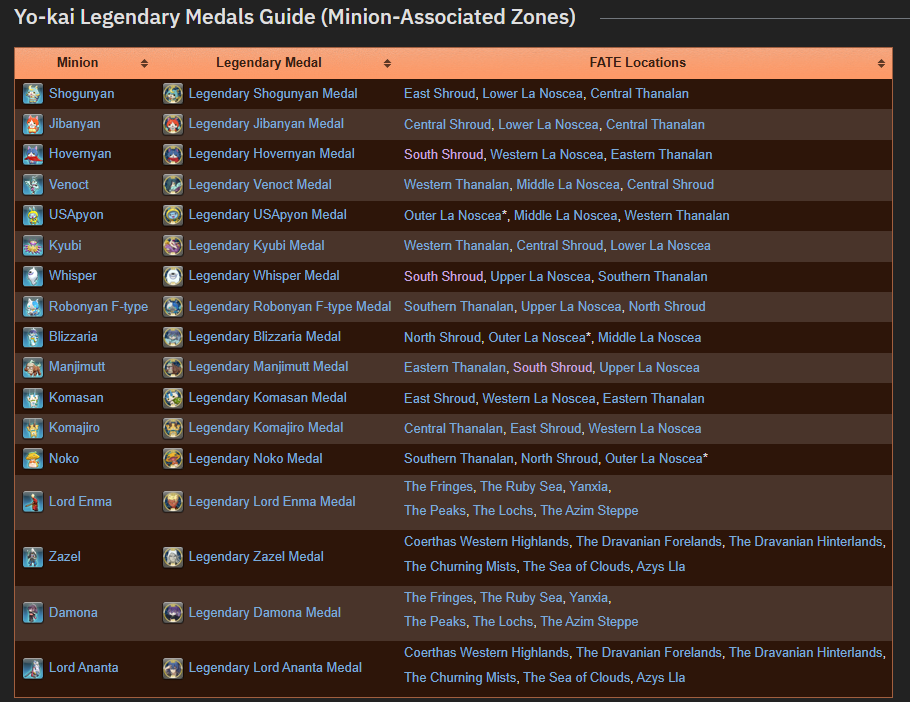Open Southern Thanalan link in Whisper row
Screen dimensions: 910x702
(652, 276)
